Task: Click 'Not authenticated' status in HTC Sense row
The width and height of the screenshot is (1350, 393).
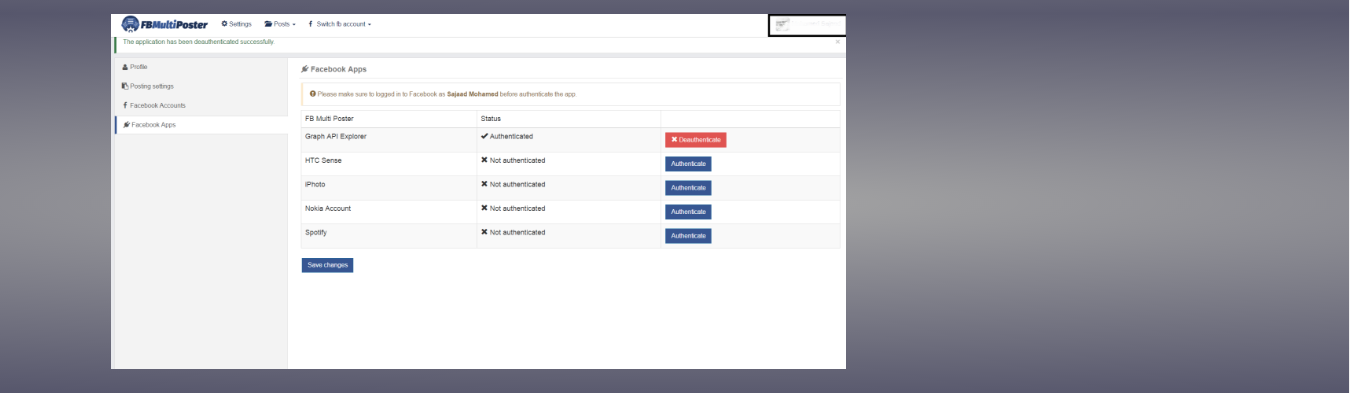Action: [513, 160]
